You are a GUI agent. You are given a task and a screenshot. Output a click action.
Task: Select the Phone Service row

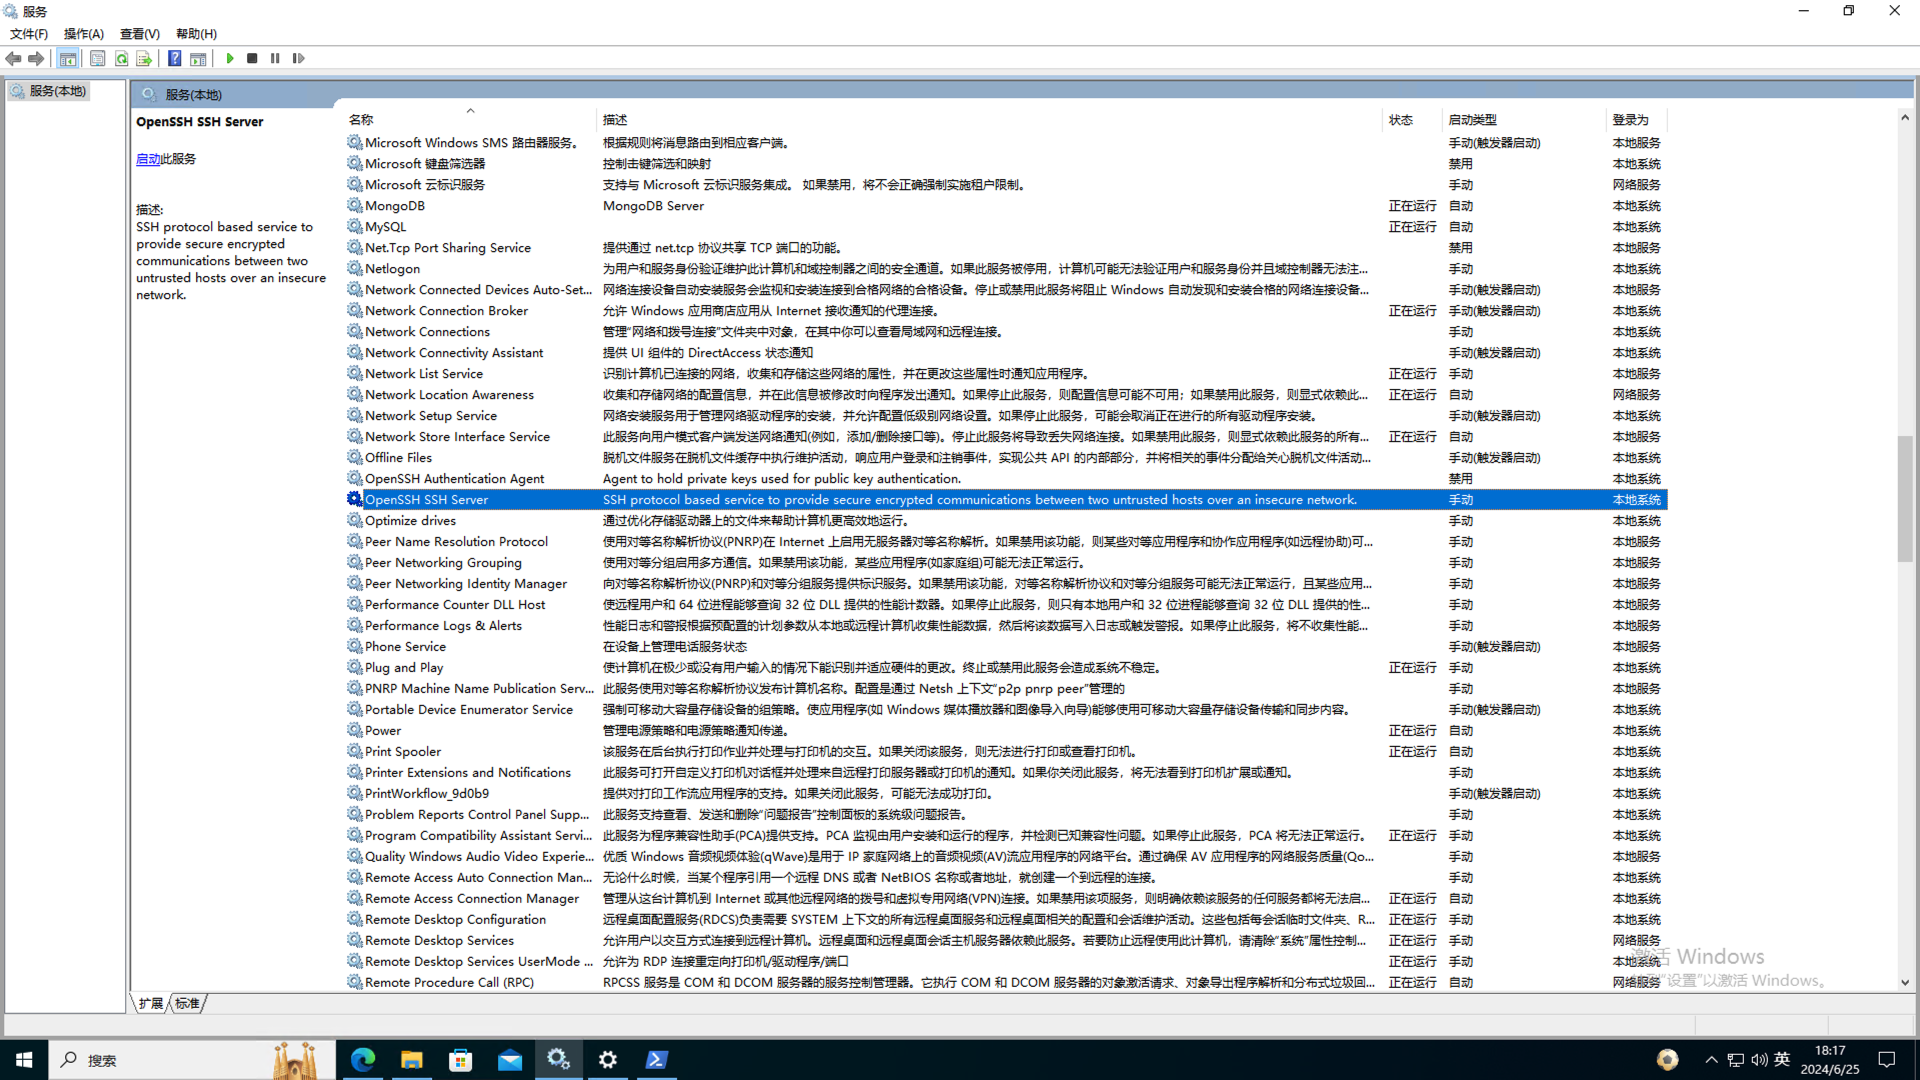pyautogui.click(x=1006, y=647)
